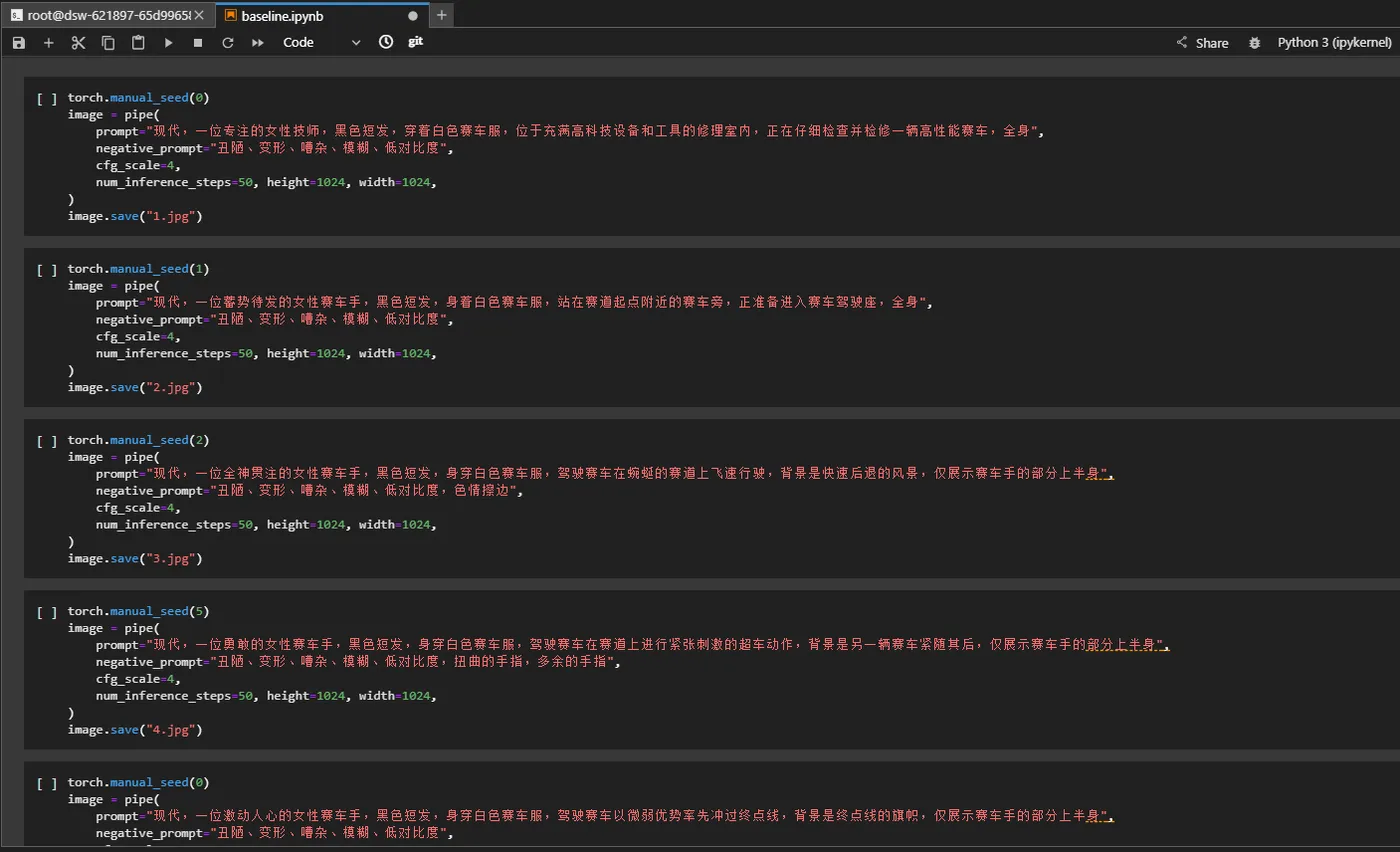Screen dimensions: 1400x852
Task: Click the [ ] prompt of the 1.jpg cell
Action: pos(46,99)
